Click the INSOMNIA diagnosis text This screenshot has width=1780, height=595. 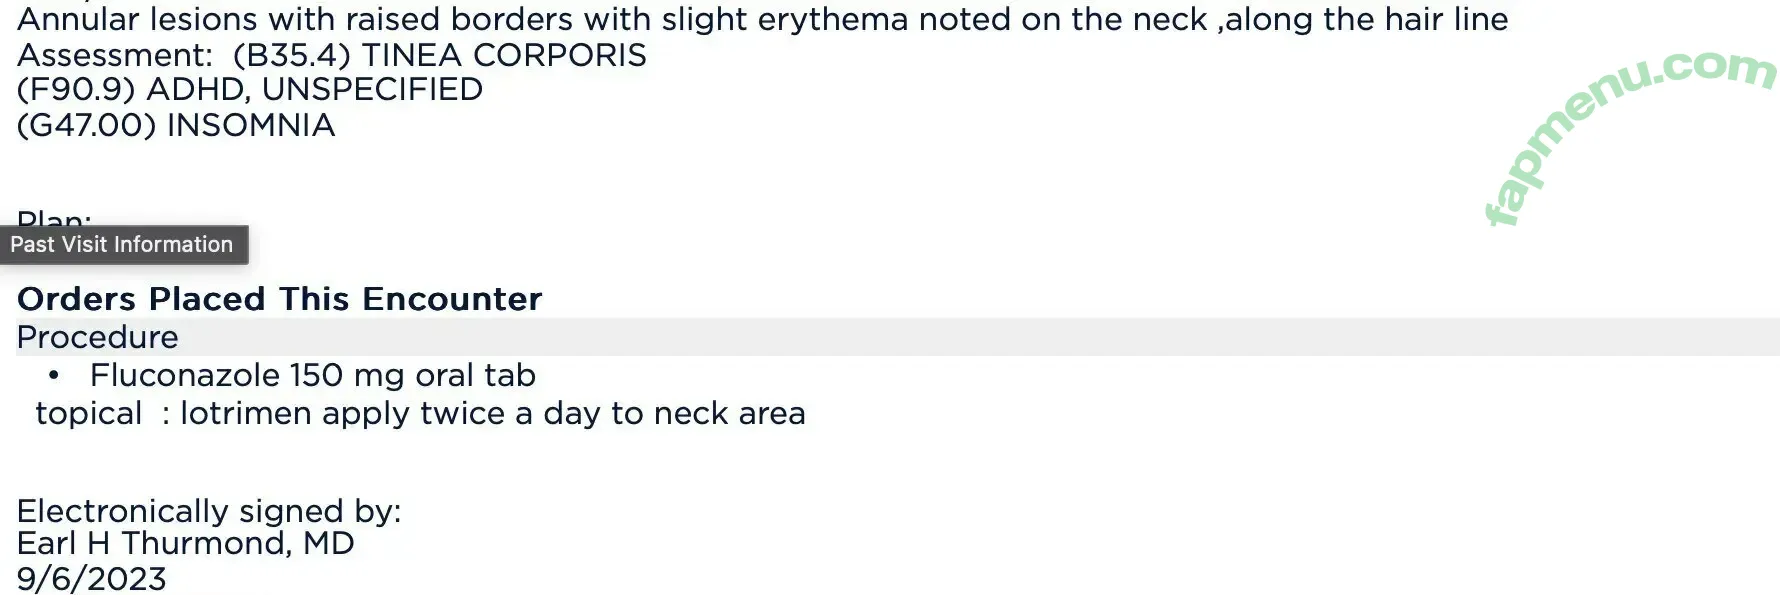[251, 126]
